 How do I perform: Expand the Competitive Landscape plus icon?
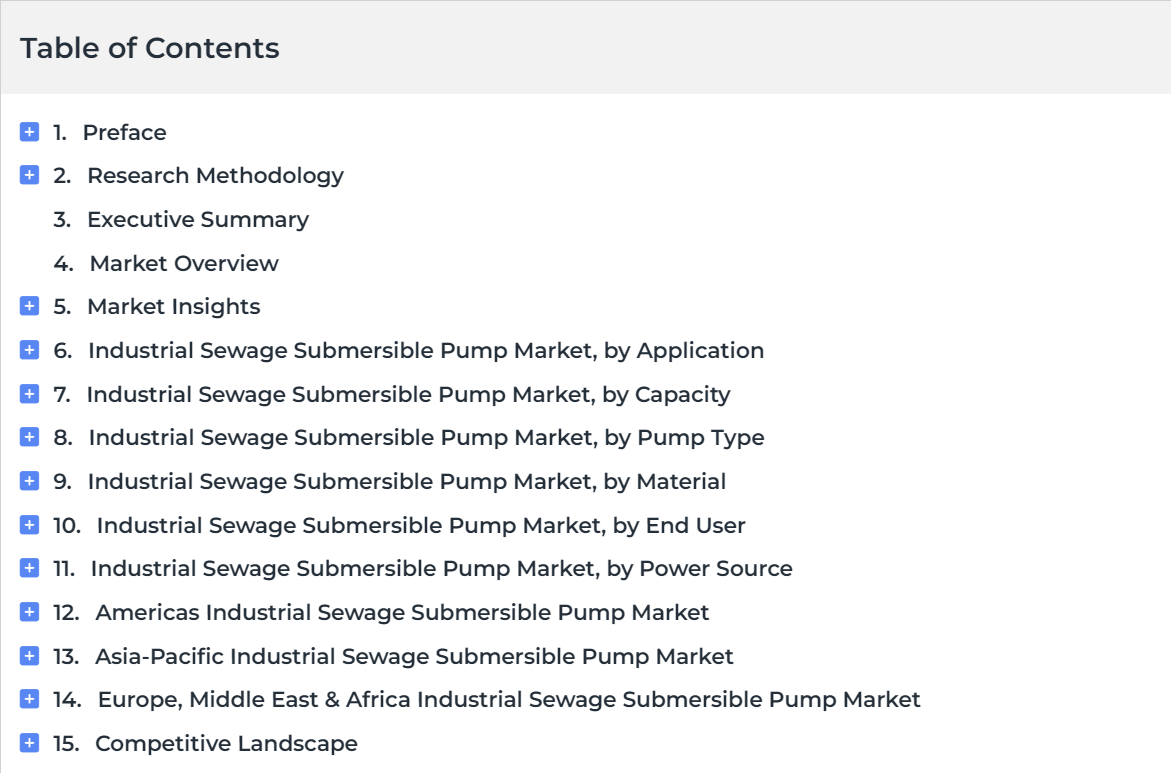pyautogui.click(x=29, y=743)
